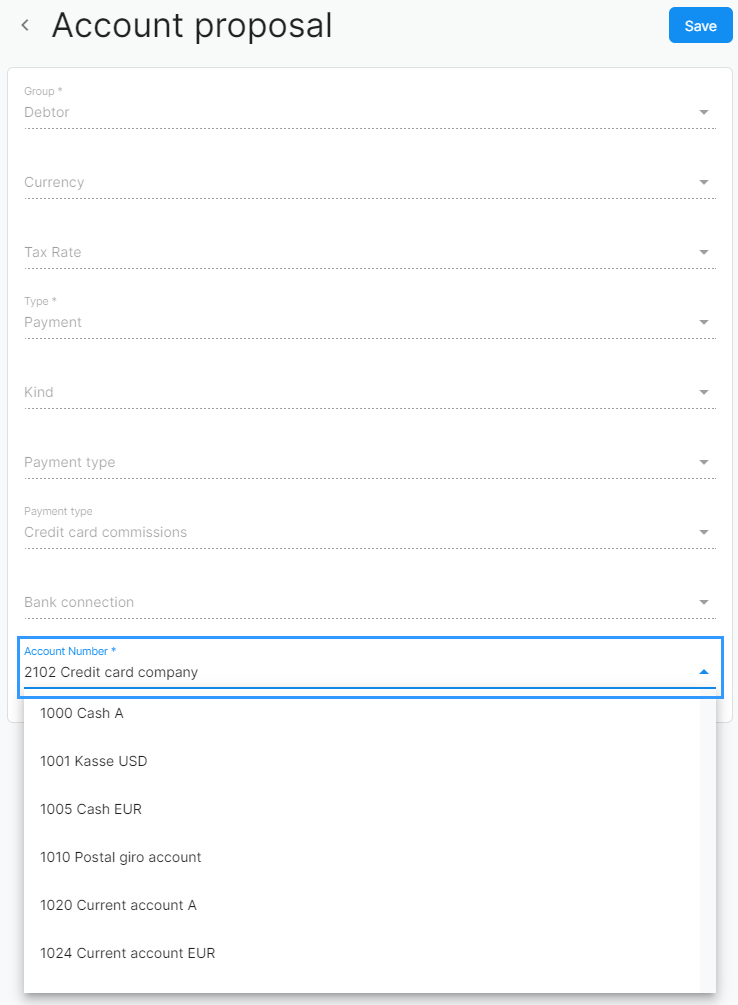Click into the Account Number field
The image size is (738, 1005).
370,667
